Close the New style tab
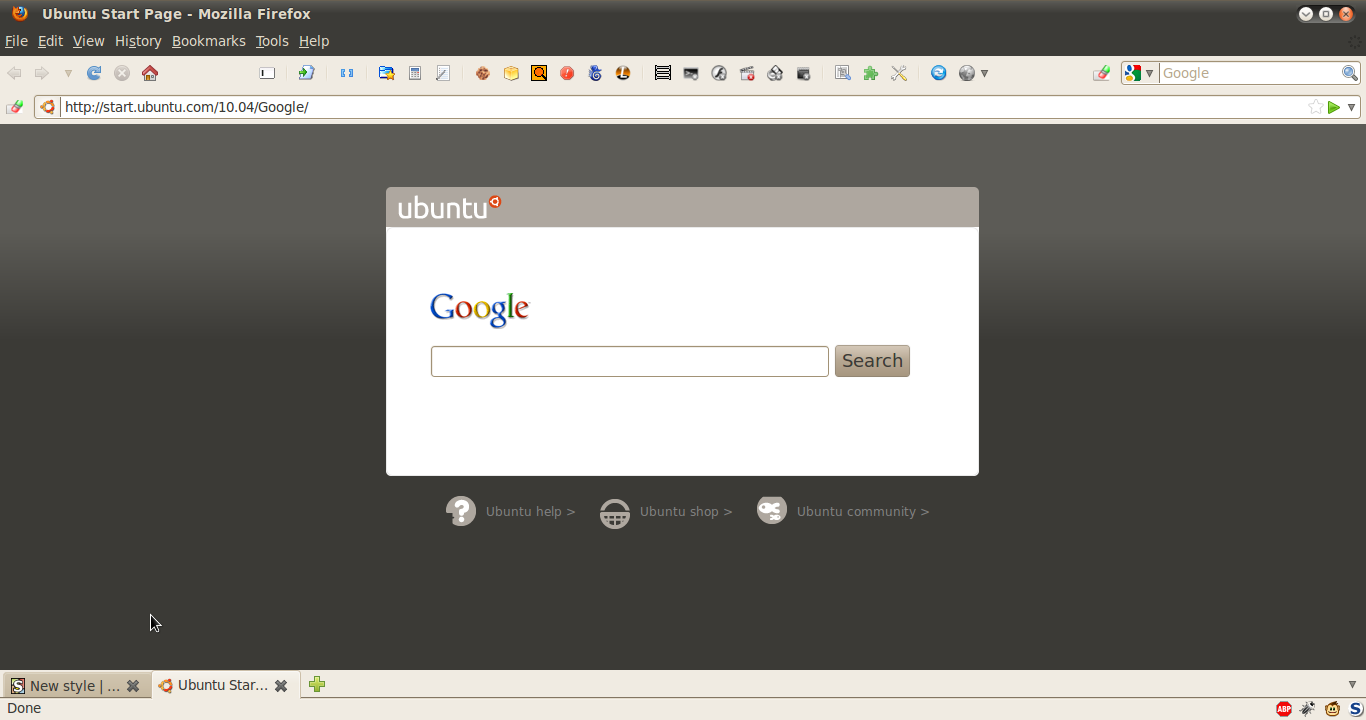 [133, 686]
